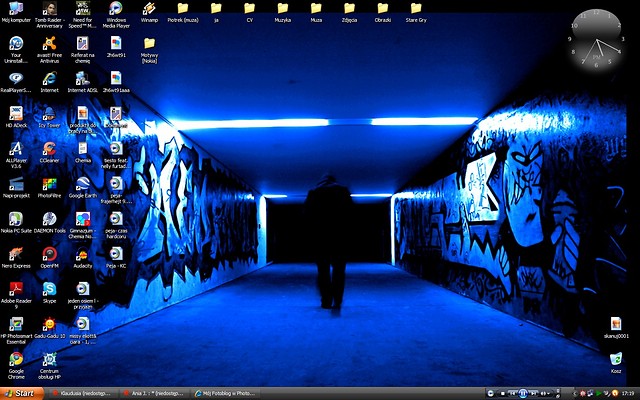640x400 pixels.
Task: Open the jeden osiem l media file
Action: pyautogui.click(x=82, y=296)
